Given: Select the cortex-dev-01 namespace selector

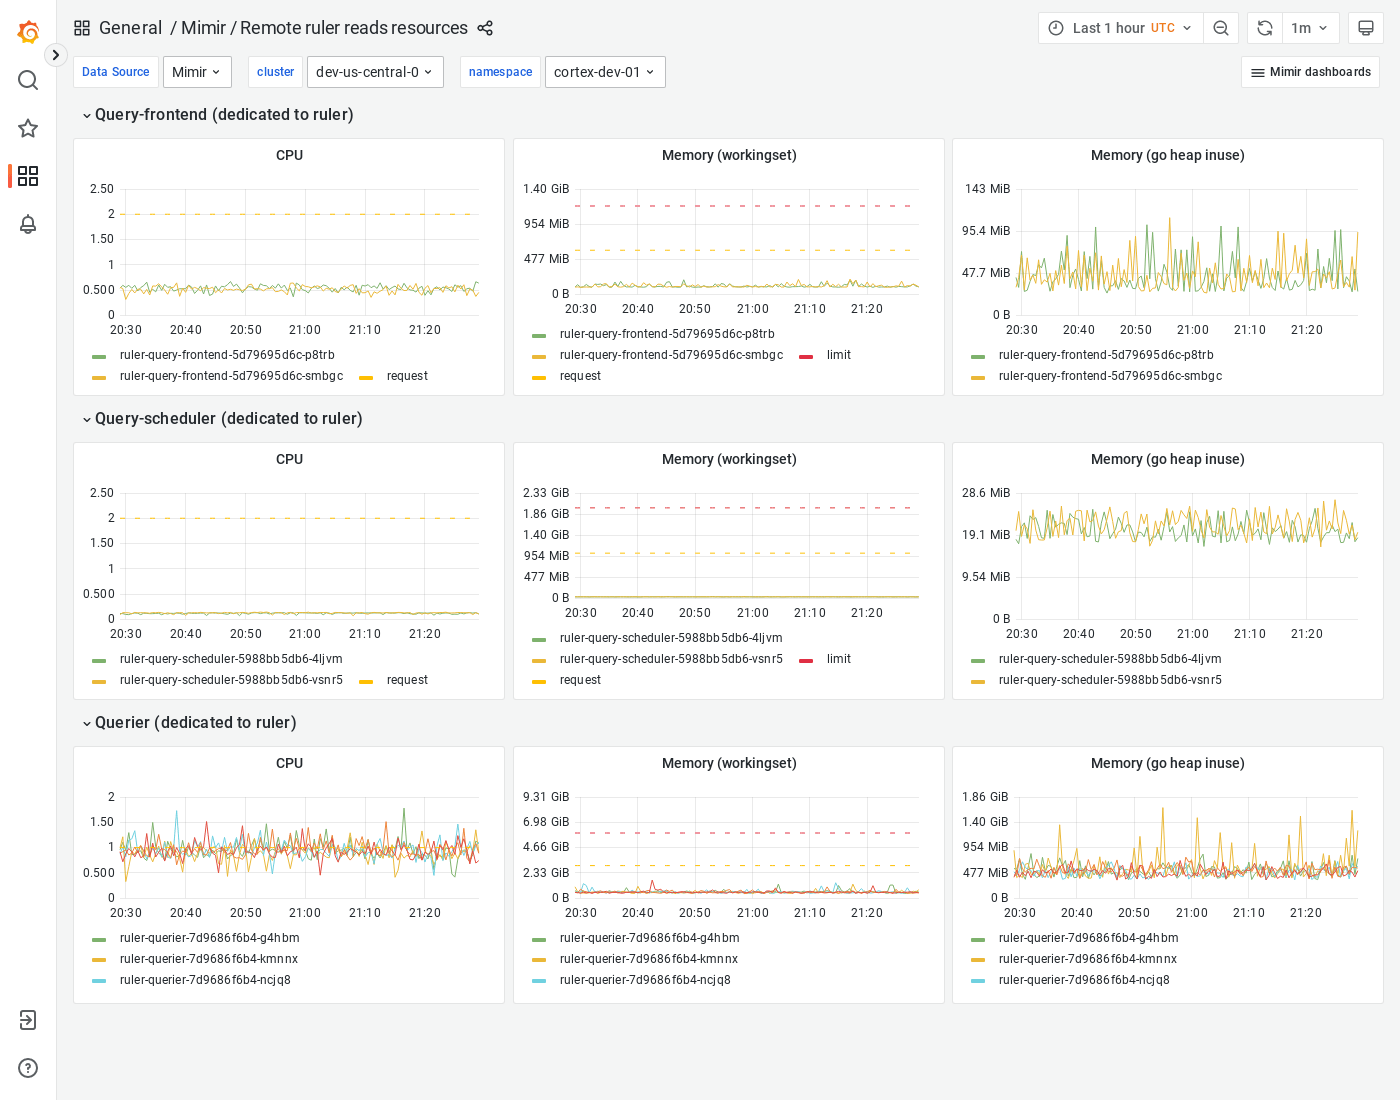Looking at the screenshot, I should pos(605,72).
